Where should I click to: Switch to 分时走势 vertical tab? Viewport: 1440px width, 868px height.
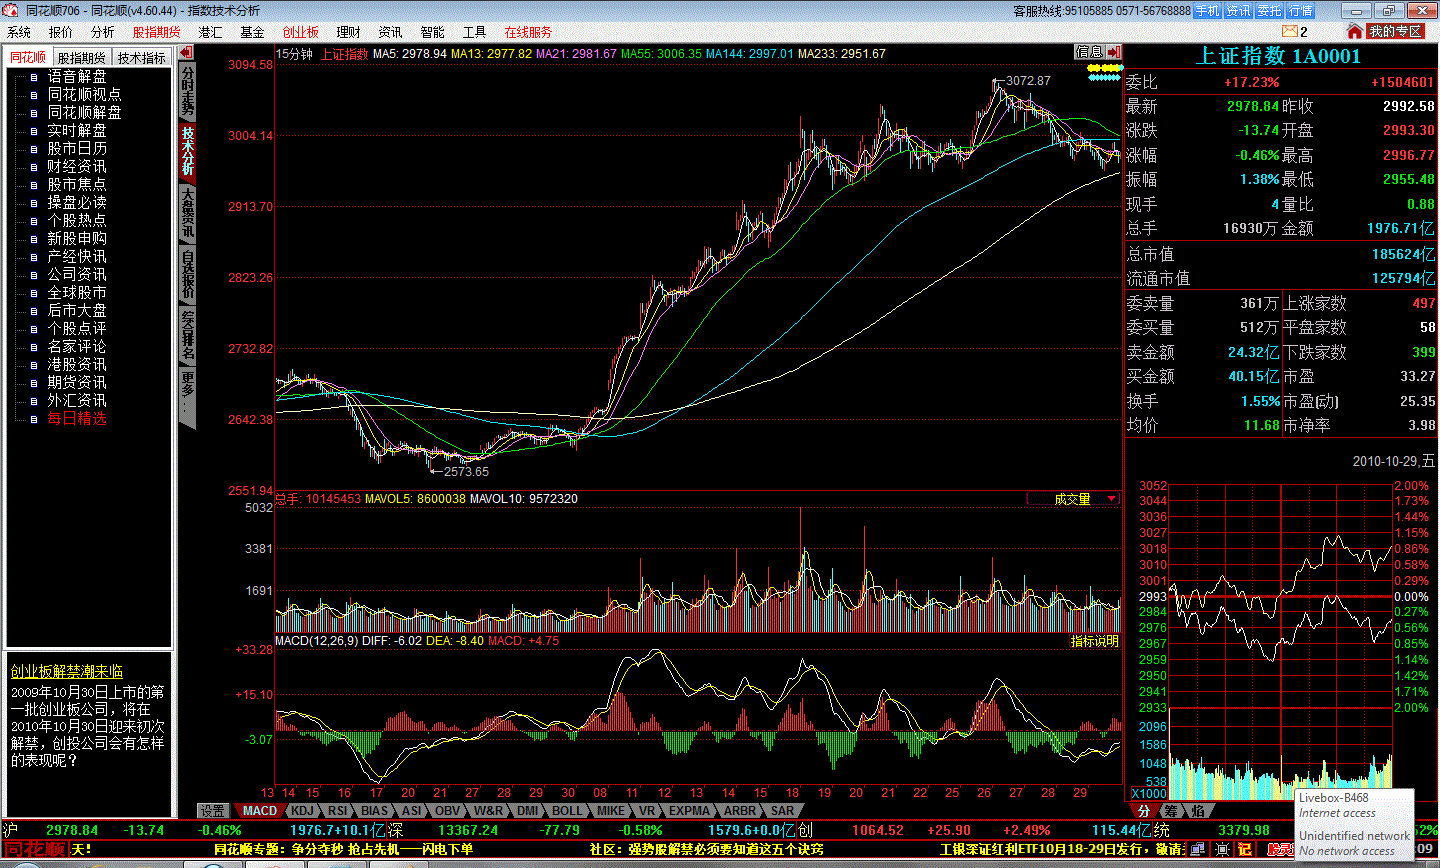[187, 91]
